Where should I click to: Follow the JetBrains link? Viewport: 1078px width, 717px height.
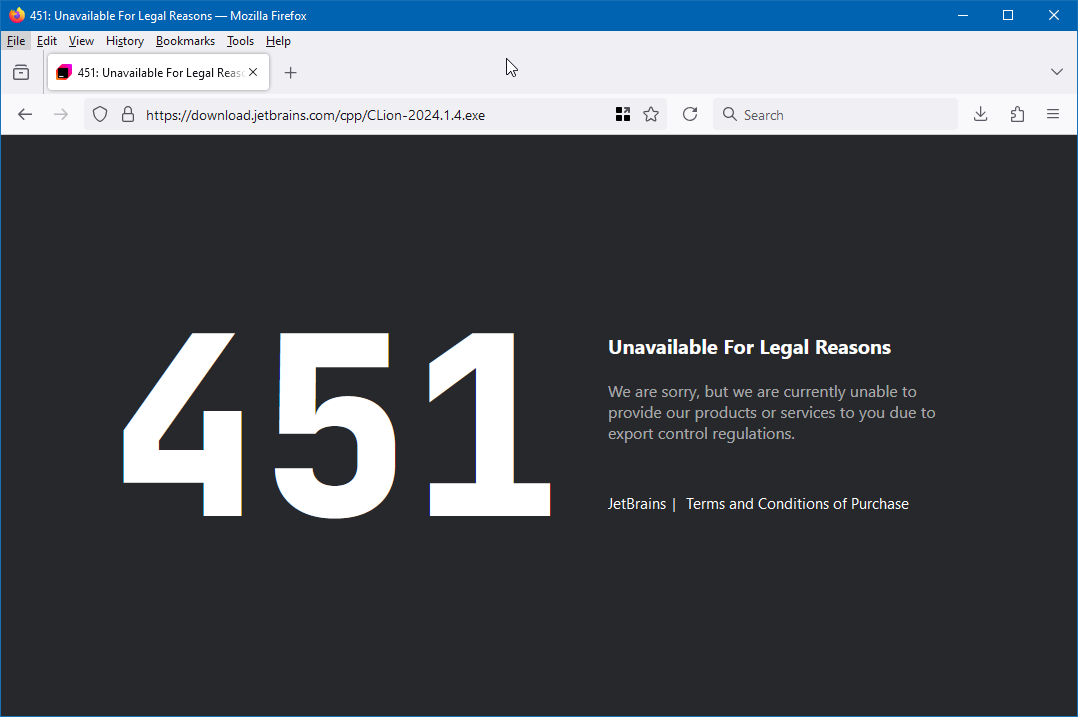[637, 504]
